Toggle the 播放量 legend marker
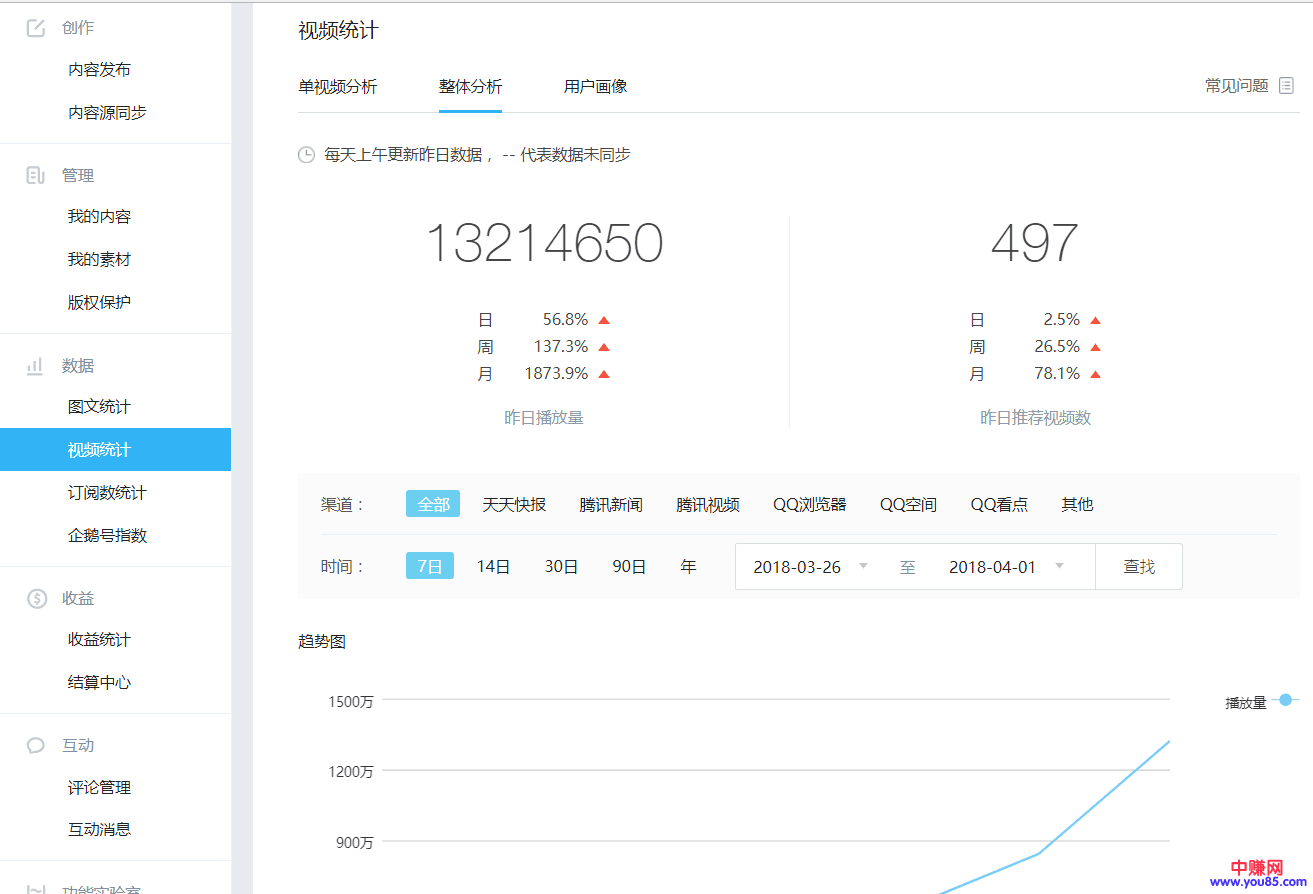This screenshot has height=894, width=1313. point(1285,701)
